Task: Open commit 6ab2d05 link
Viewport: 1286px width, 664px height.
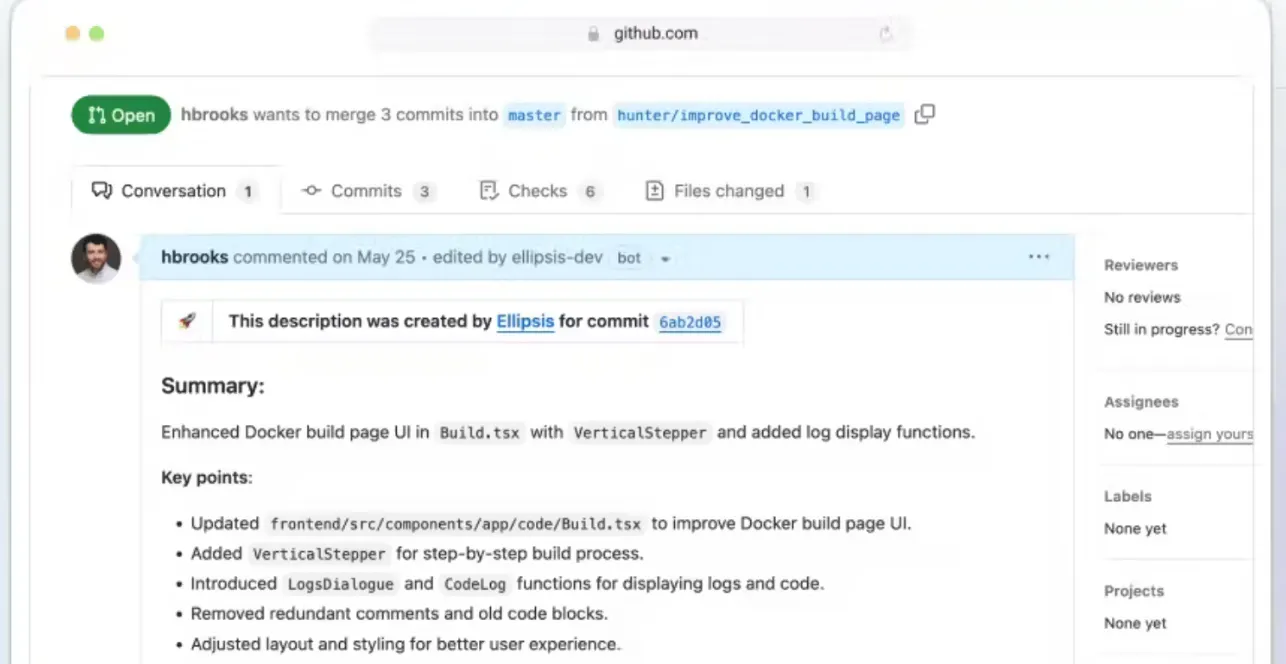Action: pyautogui.click(x=690, y=322)
